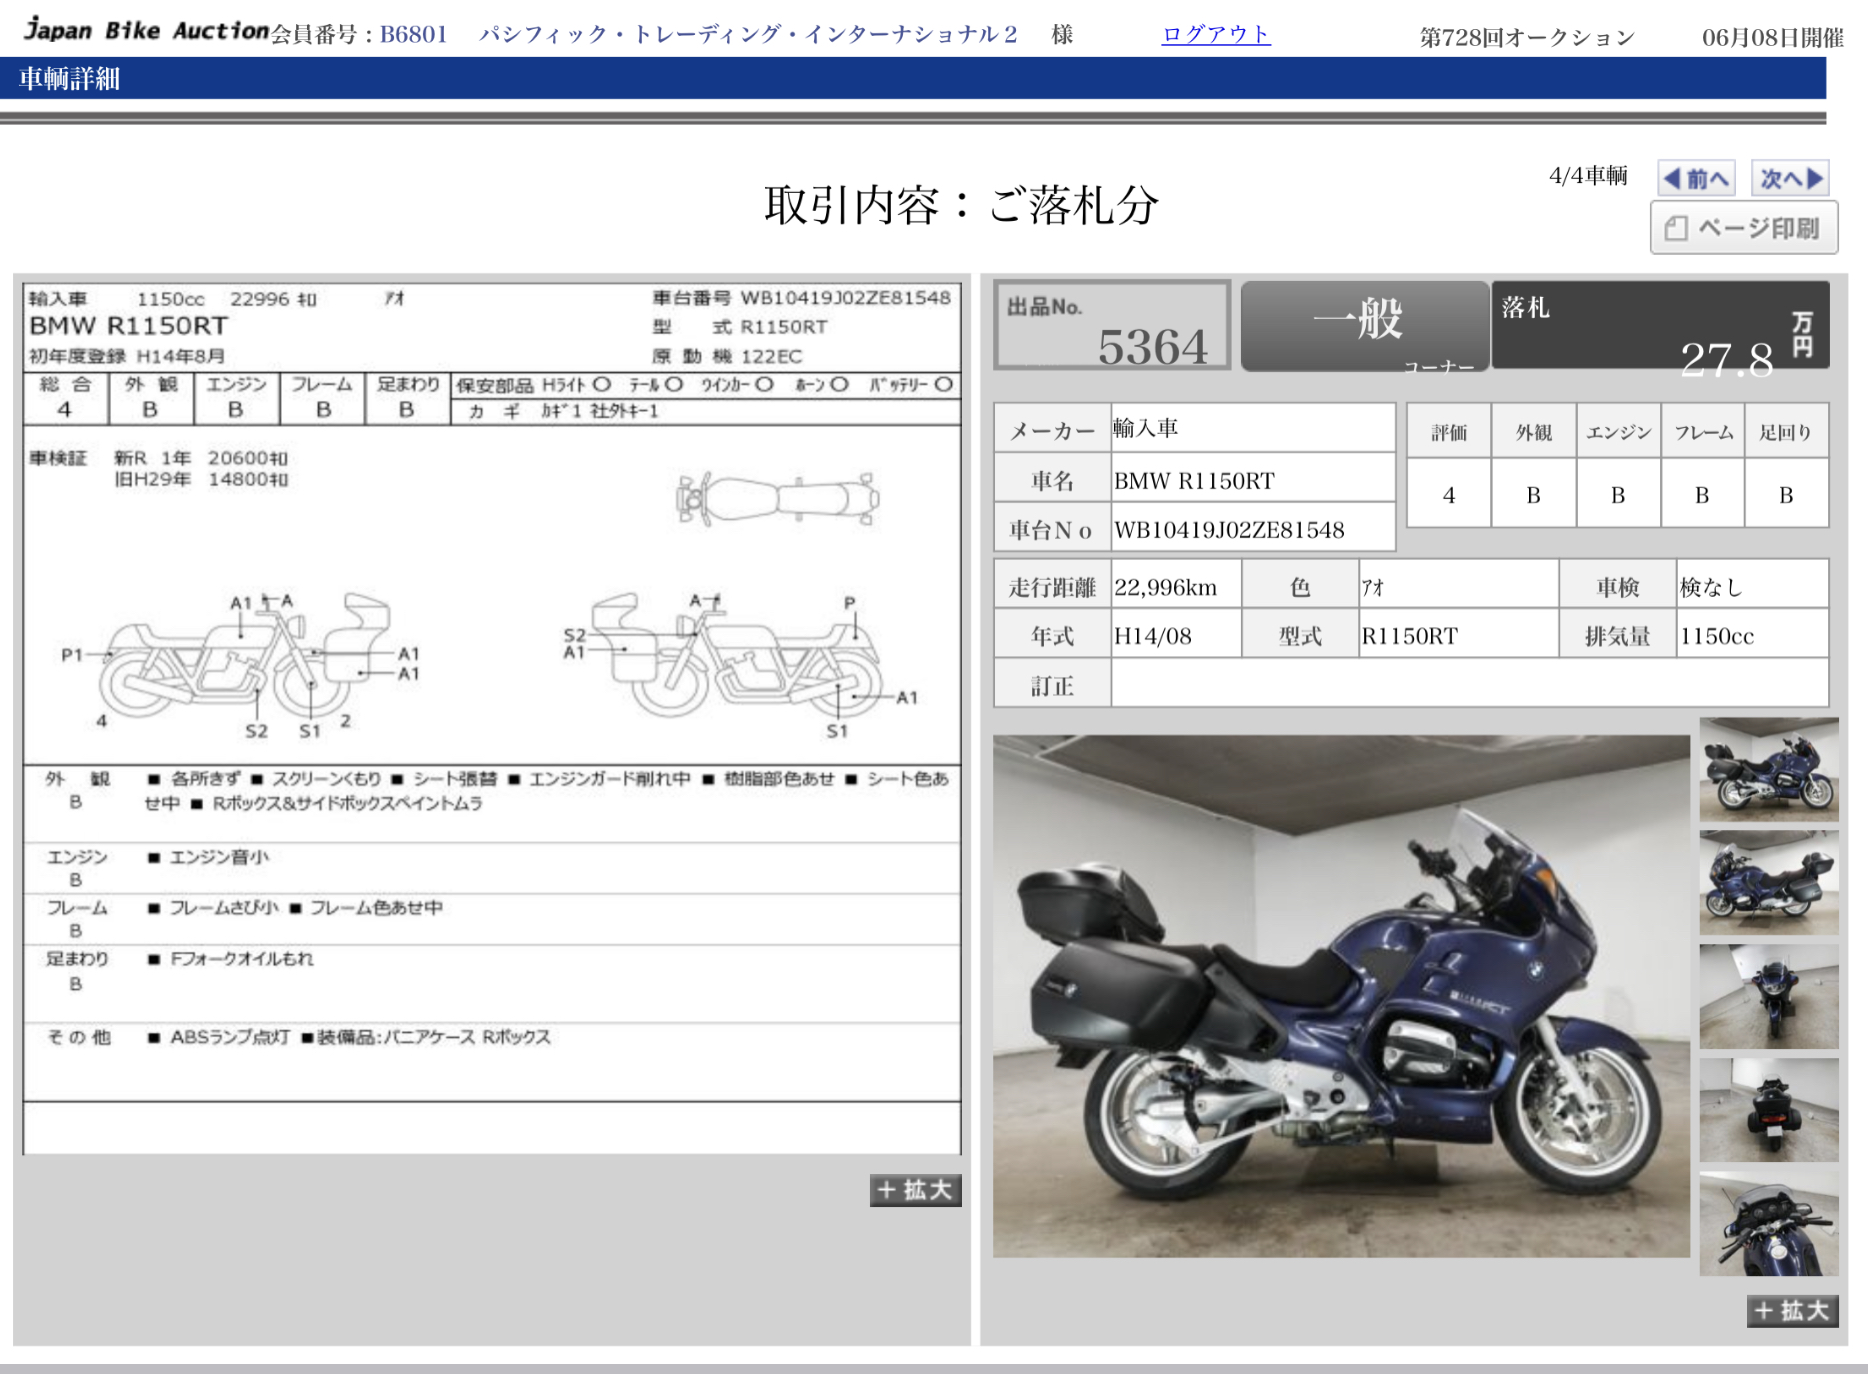Go to next vehicle with 次へ button
The width and height of the screenshot is (1868, 1374).
pos(1790,179)
